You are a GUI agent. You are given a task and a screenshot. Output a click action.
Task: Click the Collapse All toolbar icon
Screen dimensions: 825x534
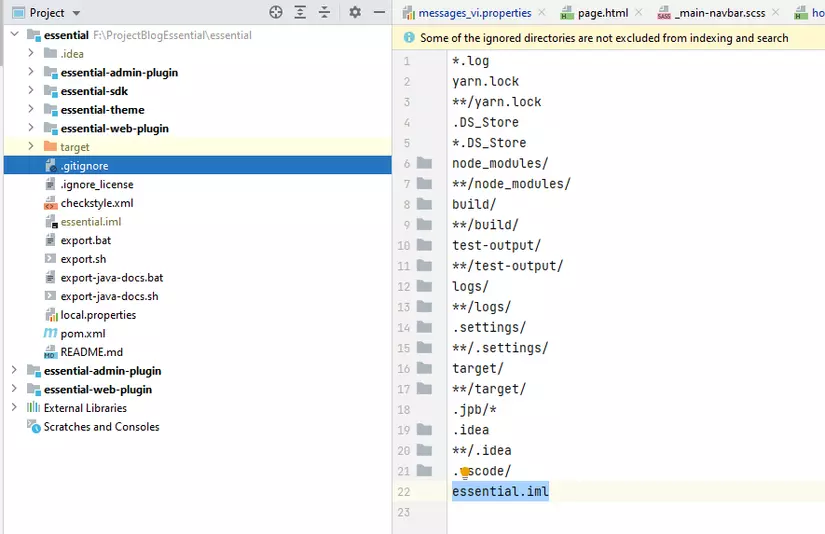pos(324,12)
